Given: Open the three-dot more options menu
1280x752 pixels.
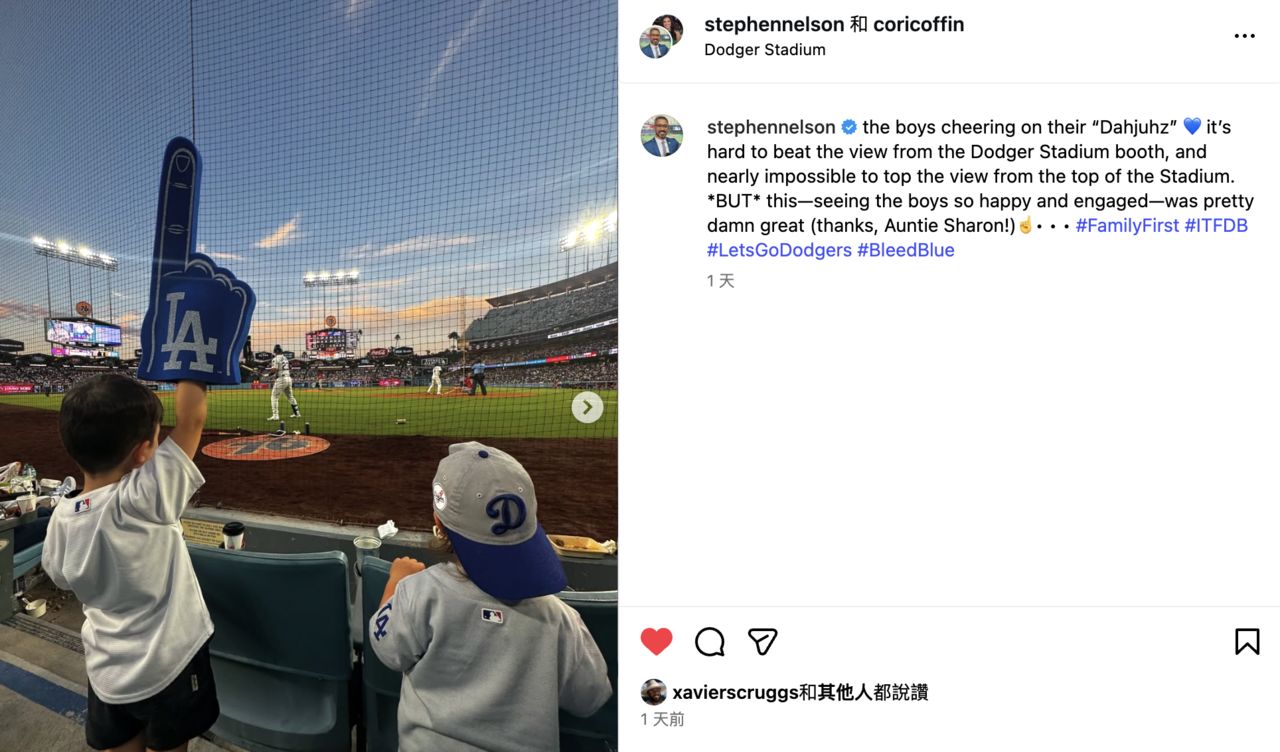Looking at the screenshot, I should click(x=1244, y=36).
